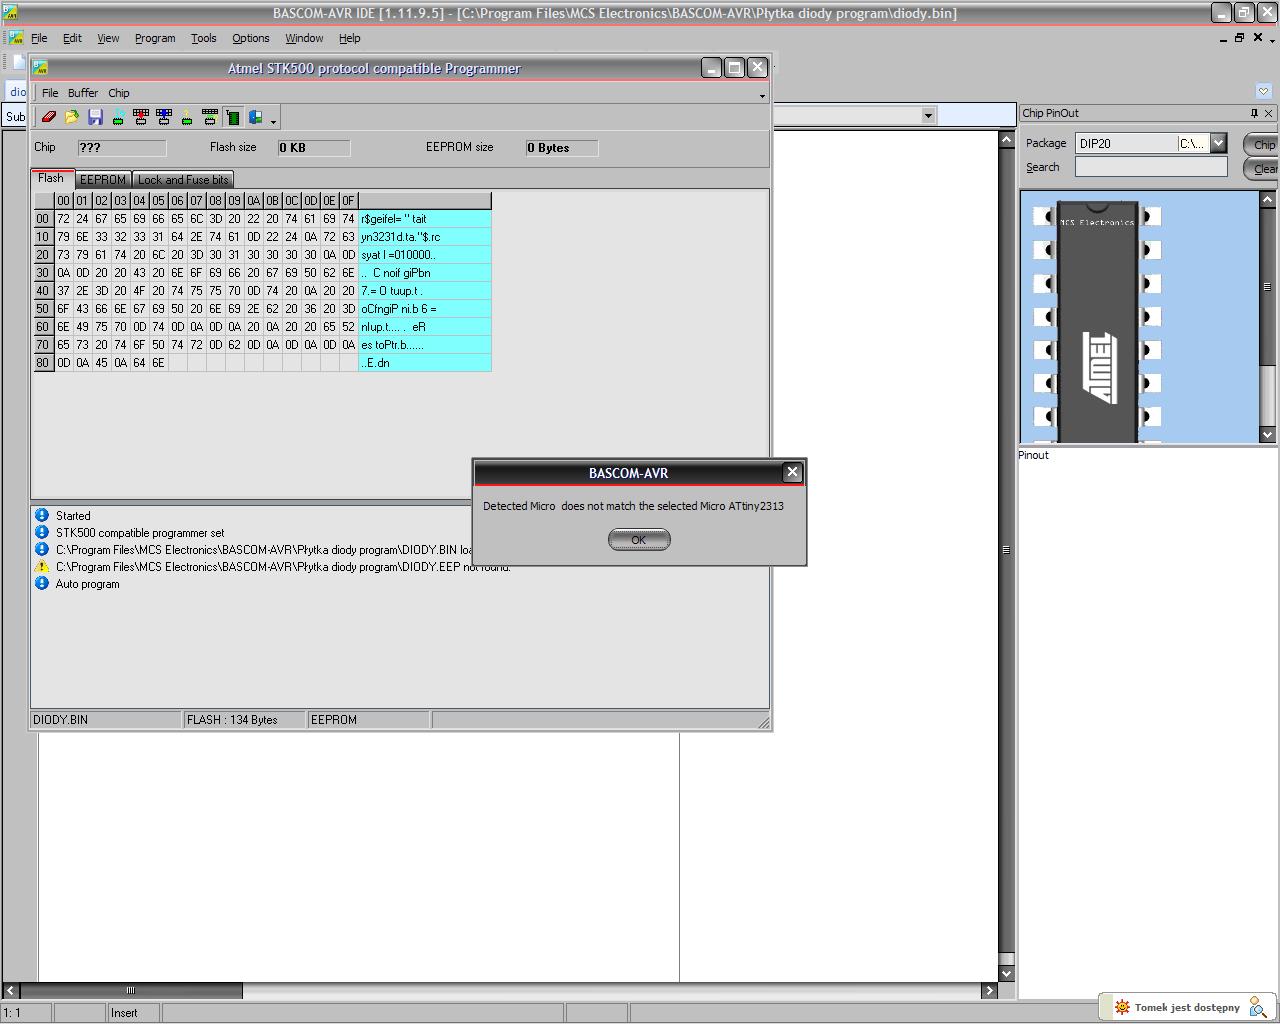
Task: Click the chip icon with red arrow
Action: click(x=141, y=117)
